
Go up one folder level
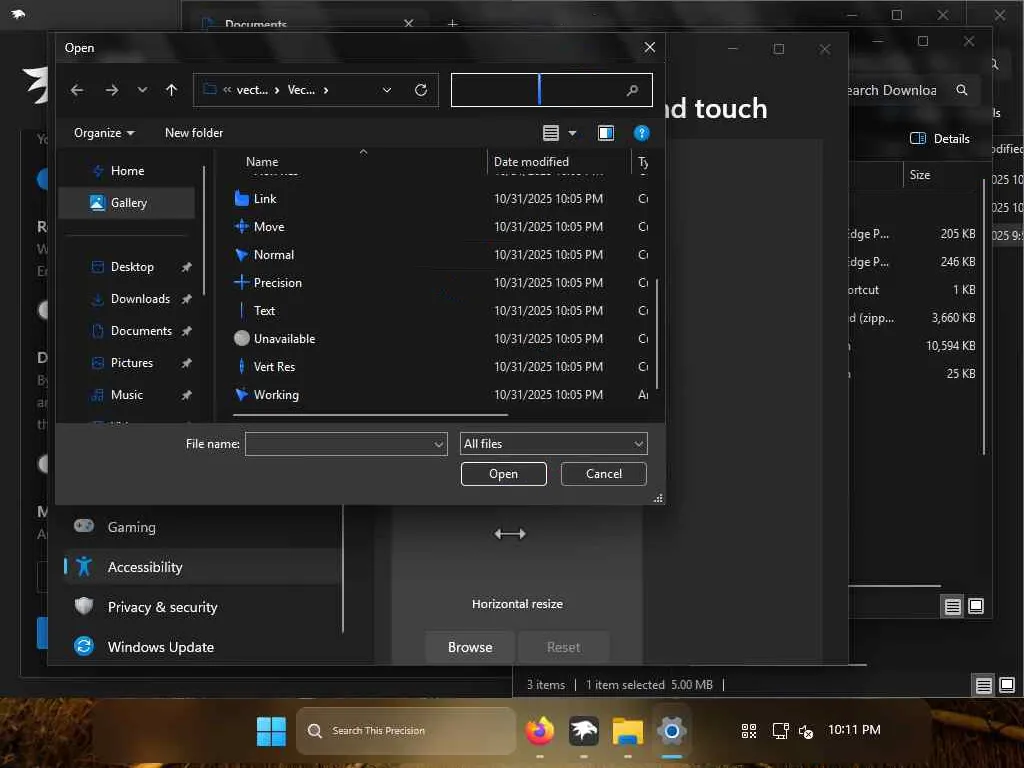coord(171,90)
